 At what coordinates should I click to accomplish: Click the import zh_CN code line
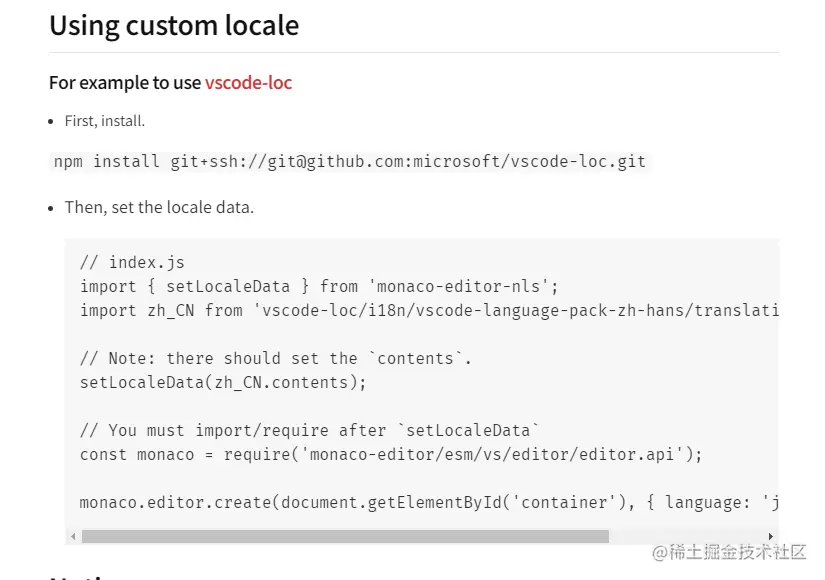point(428,310)
